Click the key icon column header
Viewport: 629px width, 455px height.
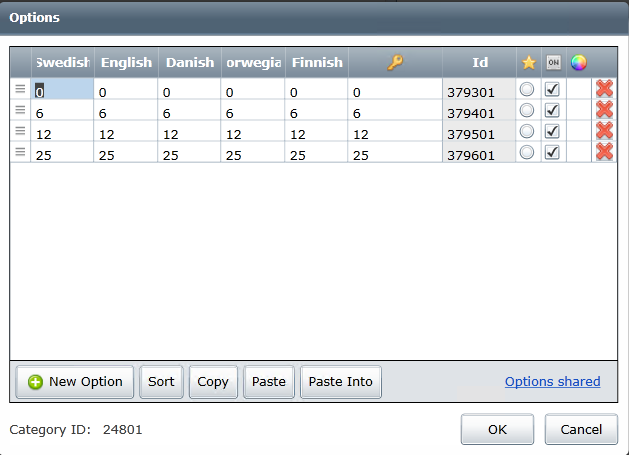click(395, 62)
